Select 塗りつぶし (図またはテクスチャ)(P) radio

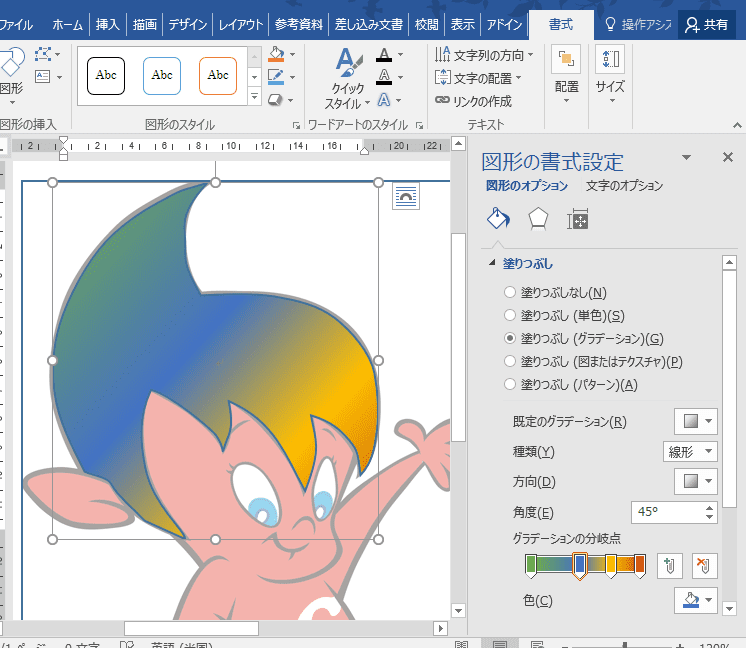pyautogui.click(x=510, y=361)
